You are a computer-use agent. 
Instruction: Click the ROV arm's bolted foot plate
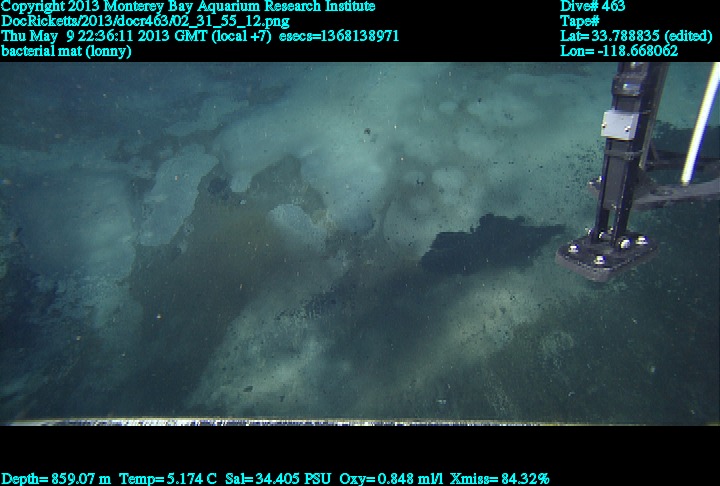tap(606, 256)
